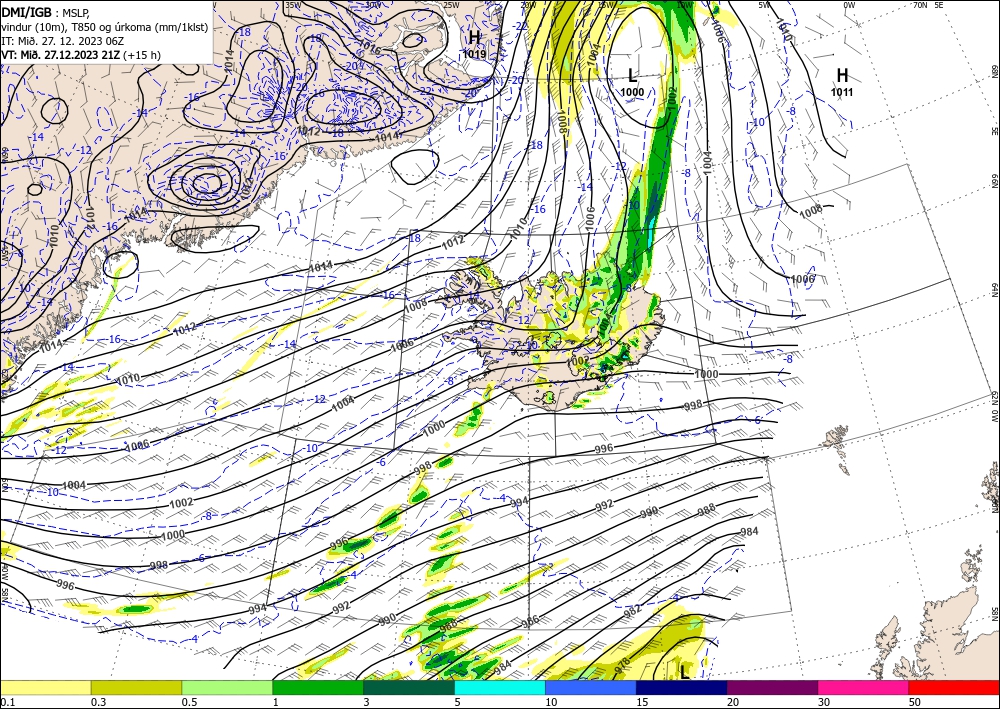Click the 'H' marker labeled 1019
This screenshot has height=709, width=1000.
coord(474,38)
